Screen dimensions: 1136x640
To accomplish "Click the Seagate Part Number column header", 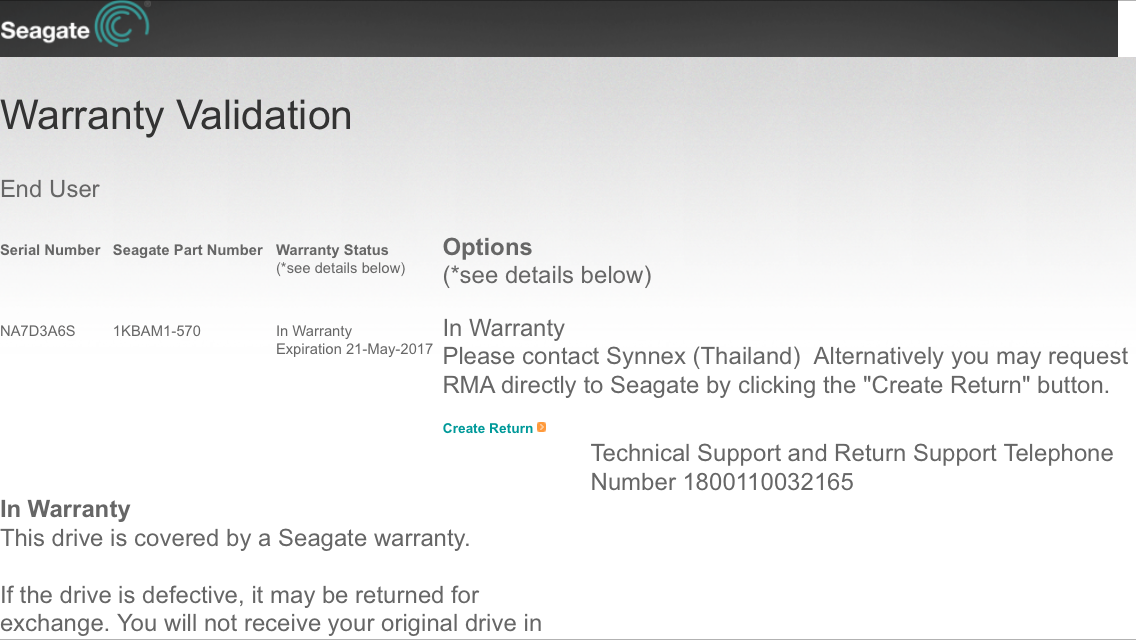I will [x=187, y=250].
